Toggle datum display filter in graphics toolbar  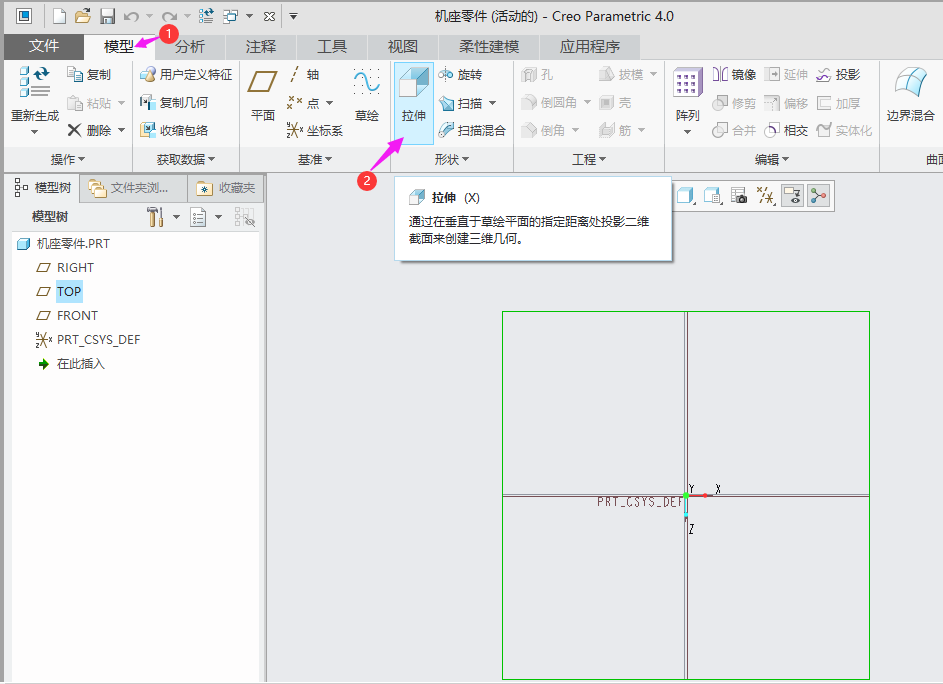click(765, 196)
